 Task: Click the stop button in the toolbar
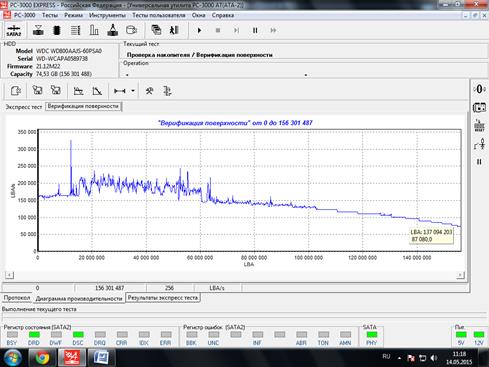(x=218, y=30)
